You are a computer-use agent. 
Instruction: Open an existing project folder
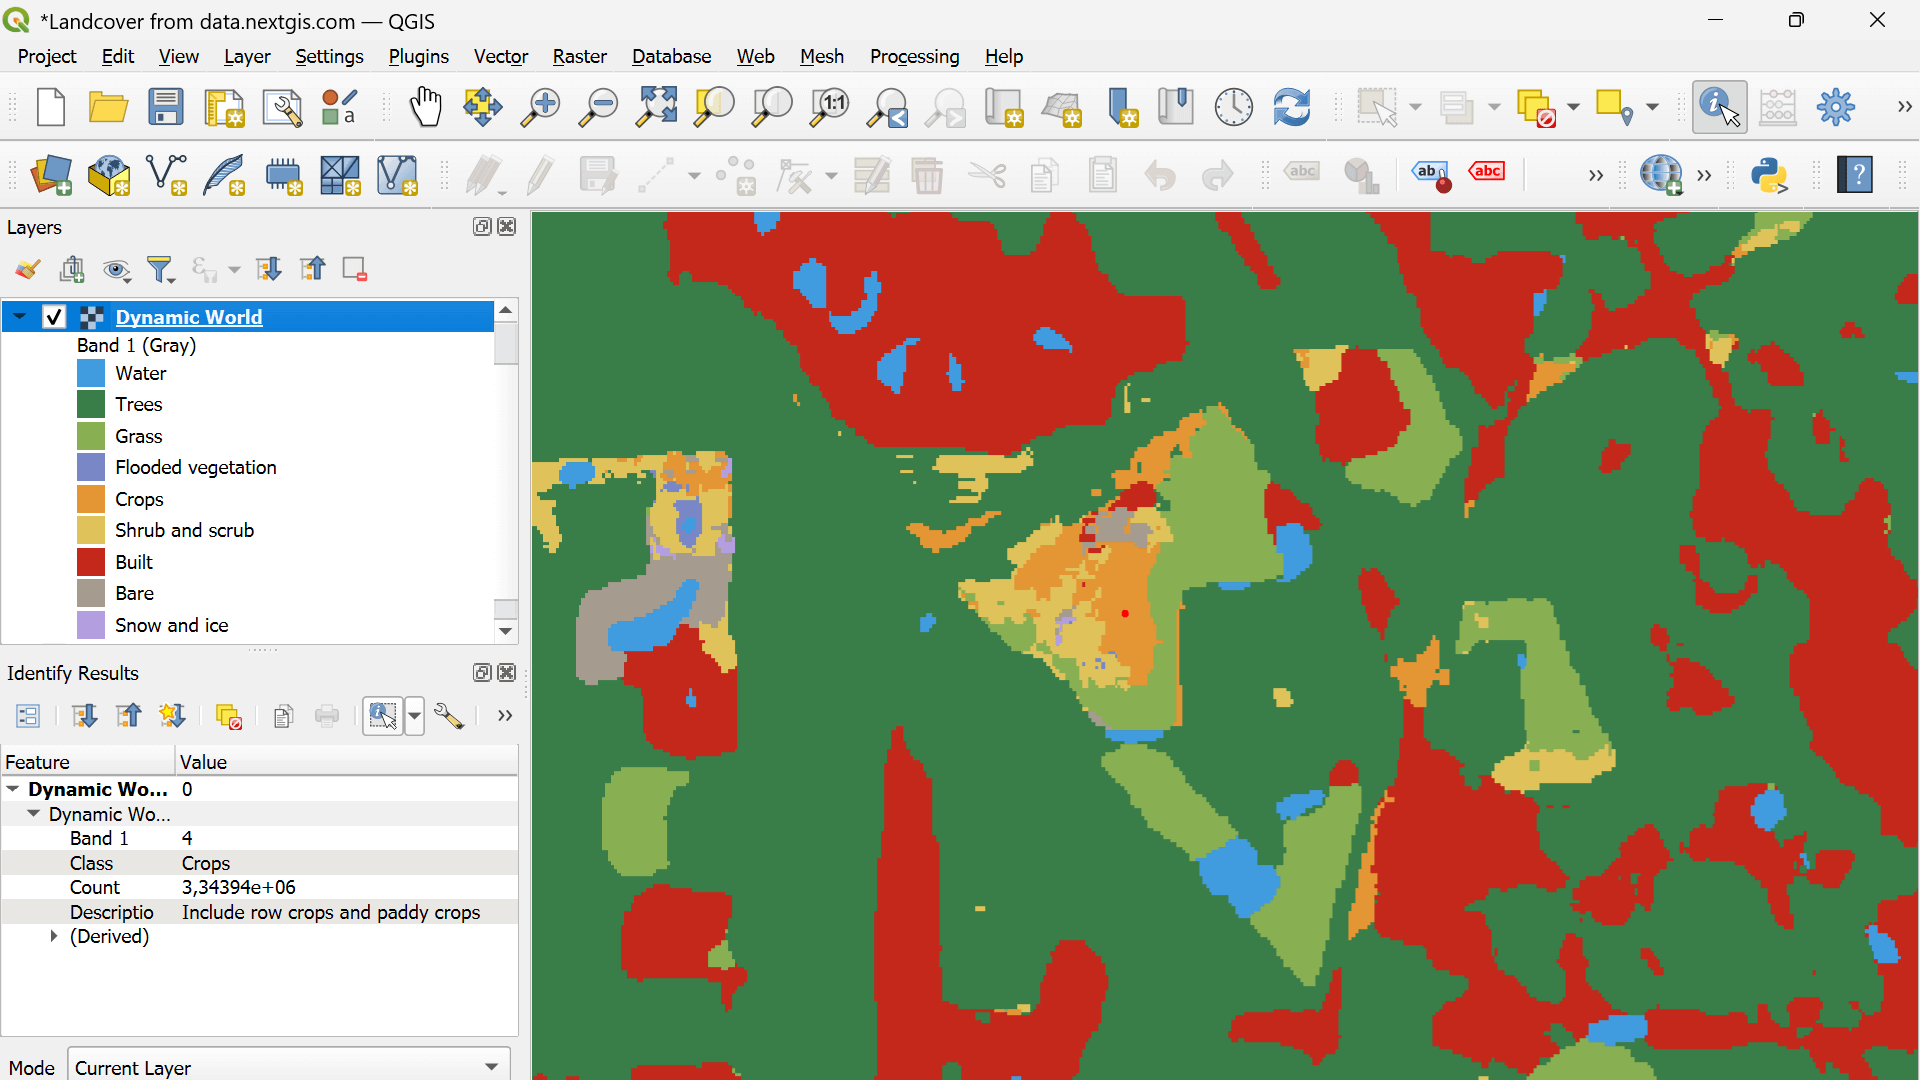[108, 107]
